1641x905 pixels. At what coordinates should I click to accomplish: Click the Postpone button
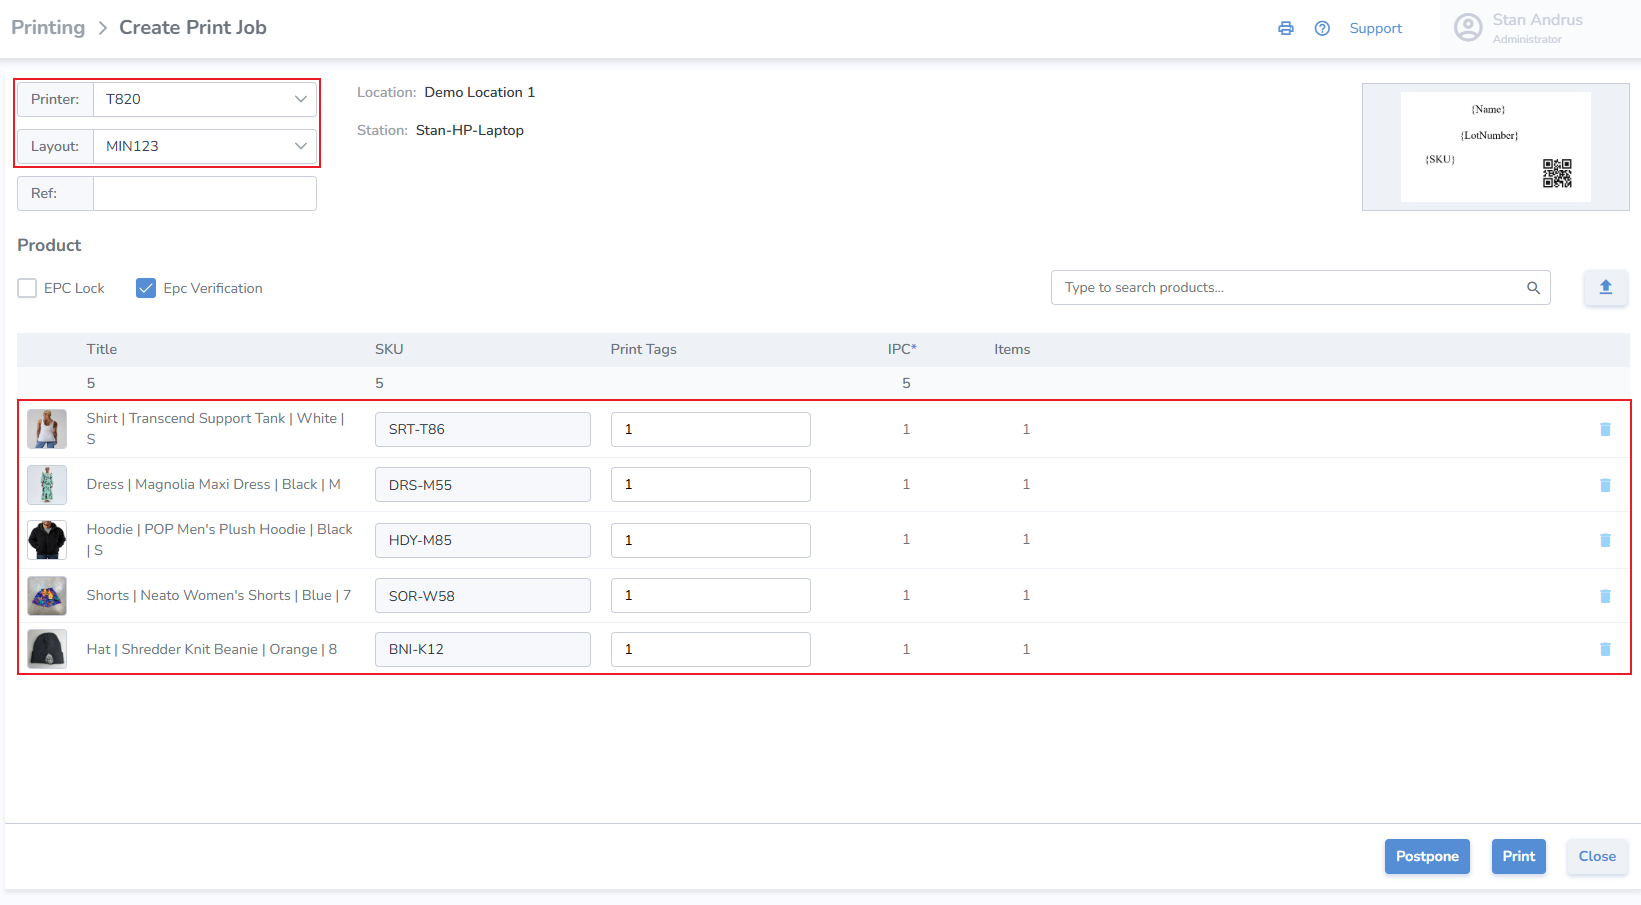pos(1426,856)
